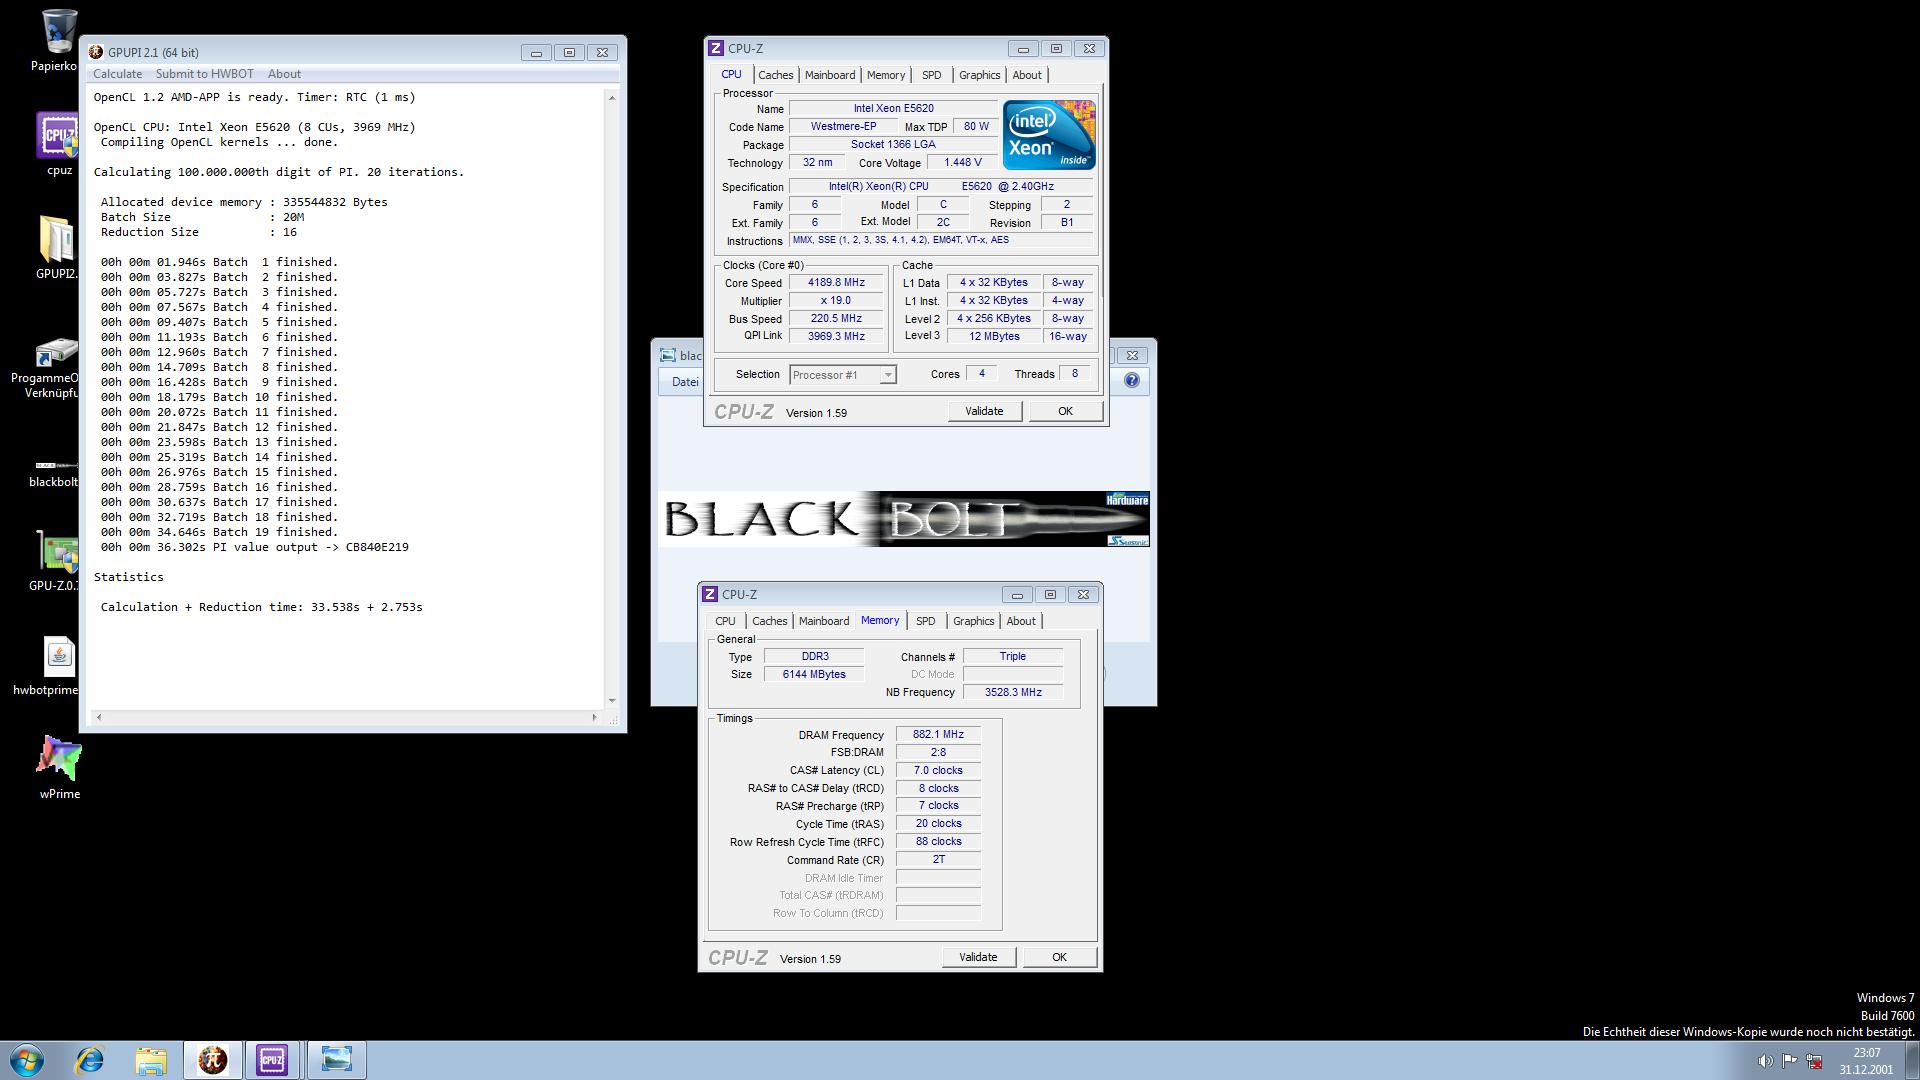Screen dimensions: 1920x1080
Task: Click the Calculation + Reduction time line
Action: [261, 607]
